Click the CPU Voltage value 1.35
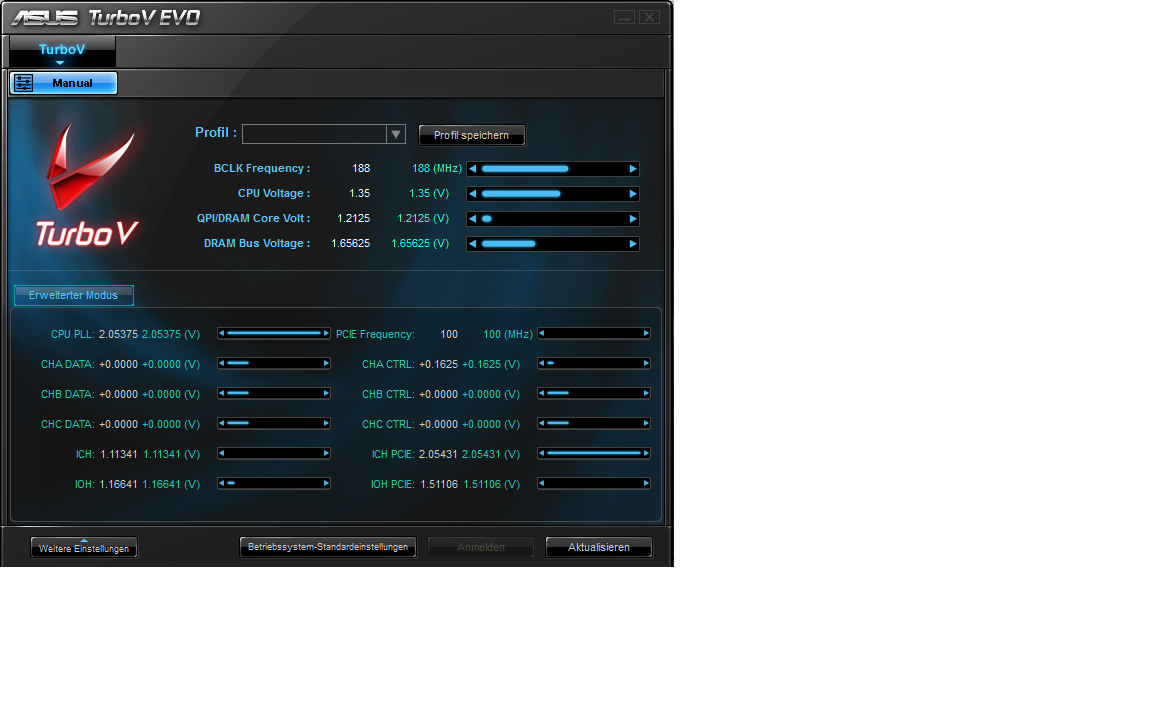The height and width of the screenshot is (720, 1152). coord(359,193)
